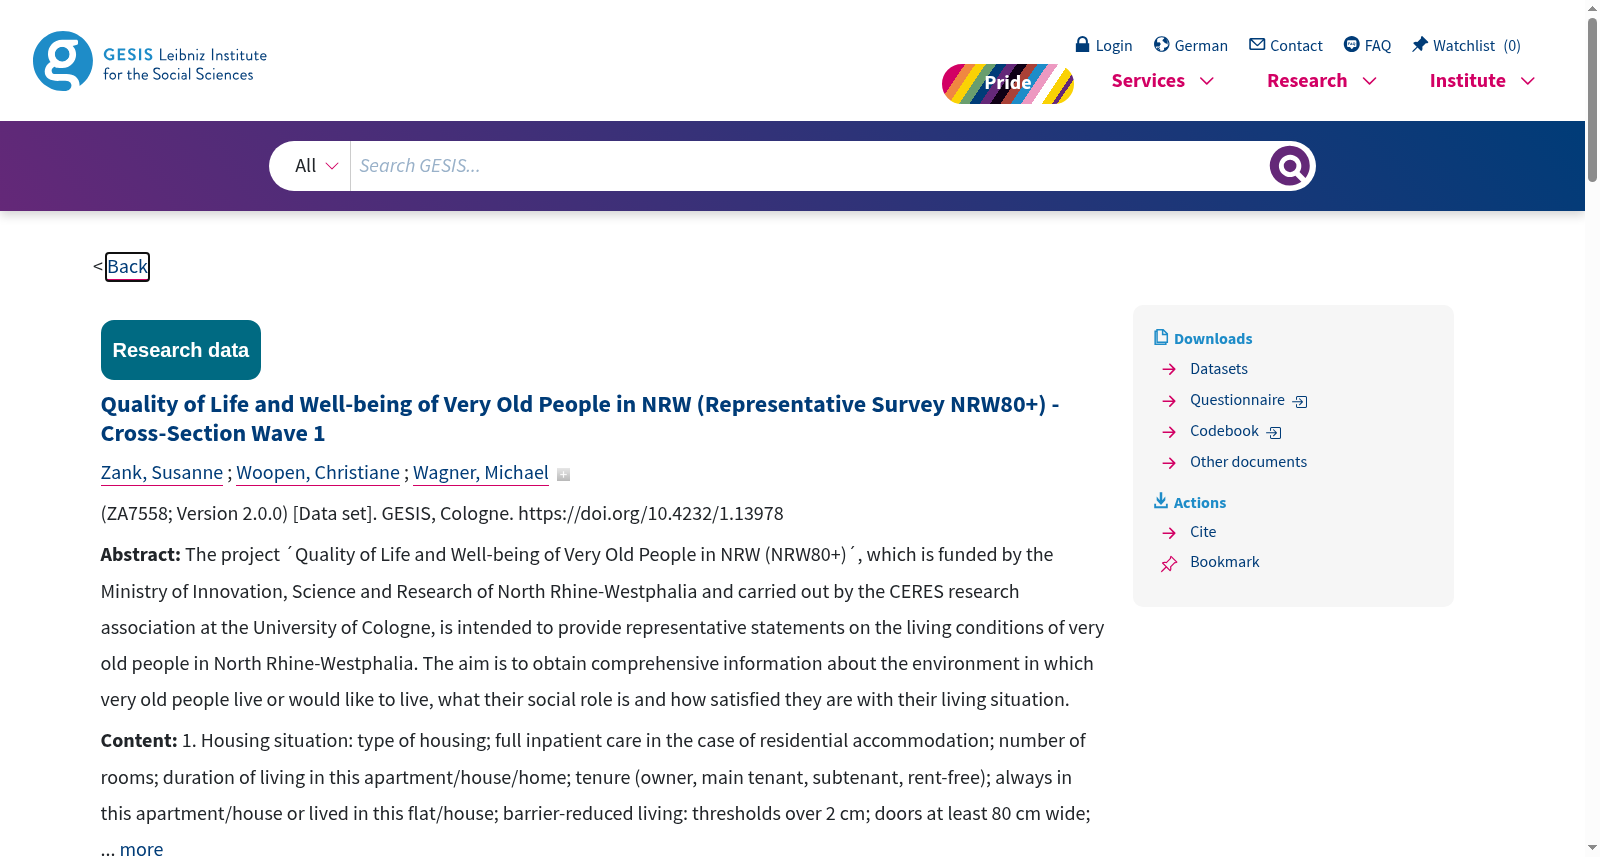The height and width of the screenshot is (857, 1600).
Task: Click the arrow icon beside Other documents
Action: (1169, 463)
